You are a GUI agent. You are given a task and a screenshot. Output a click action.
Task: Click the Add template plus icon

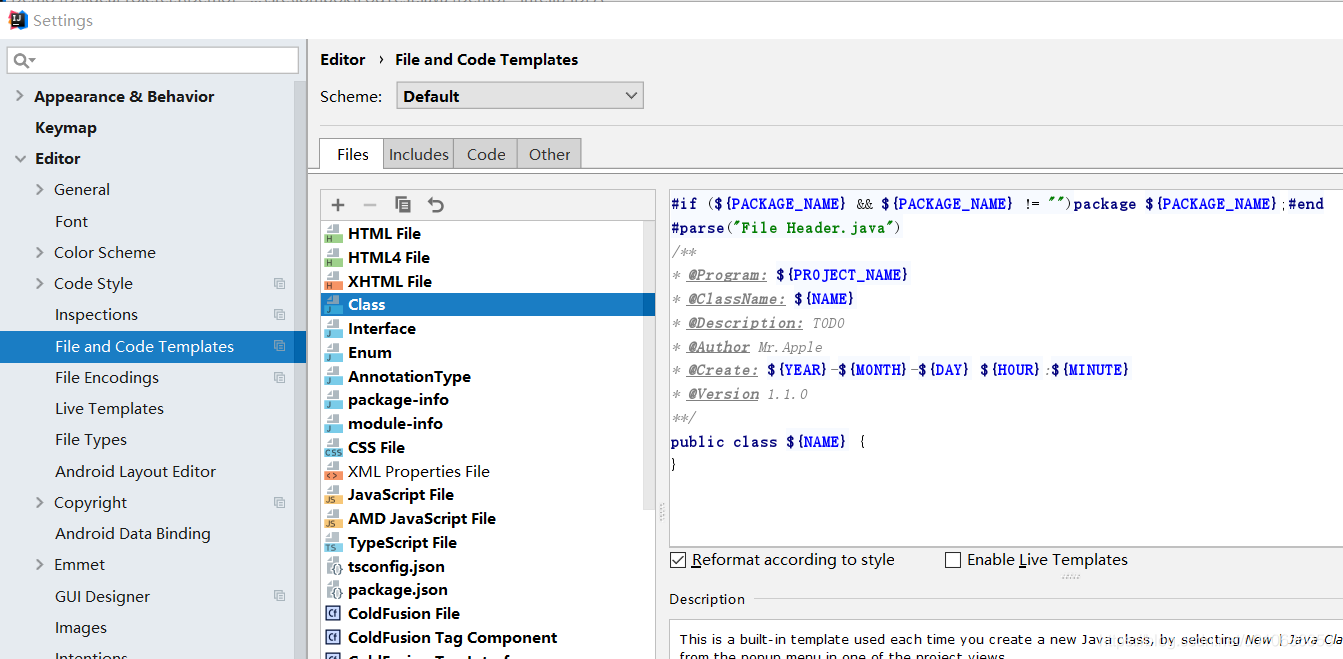tap(338, 205)
